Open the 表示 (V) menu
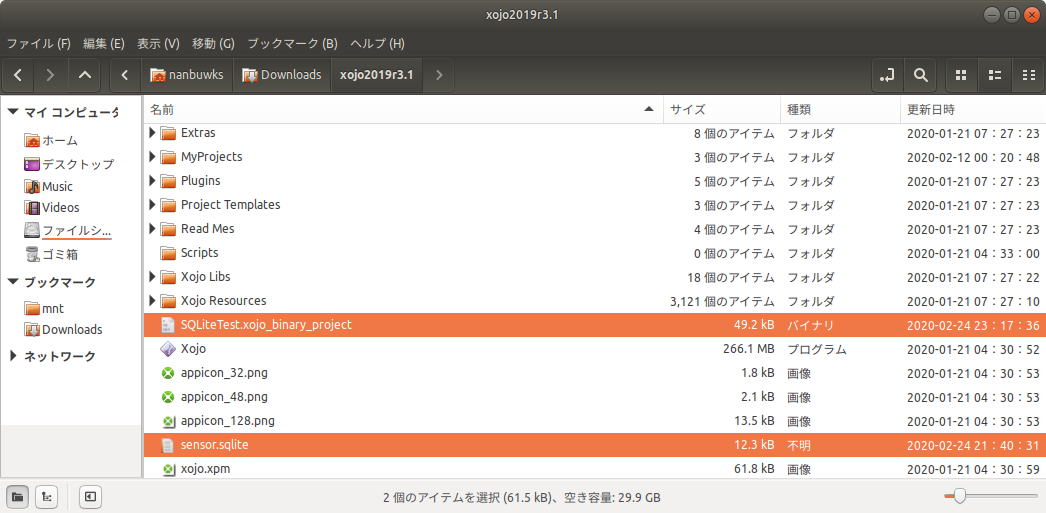1046x513 pixels. [x=159, y=44]
